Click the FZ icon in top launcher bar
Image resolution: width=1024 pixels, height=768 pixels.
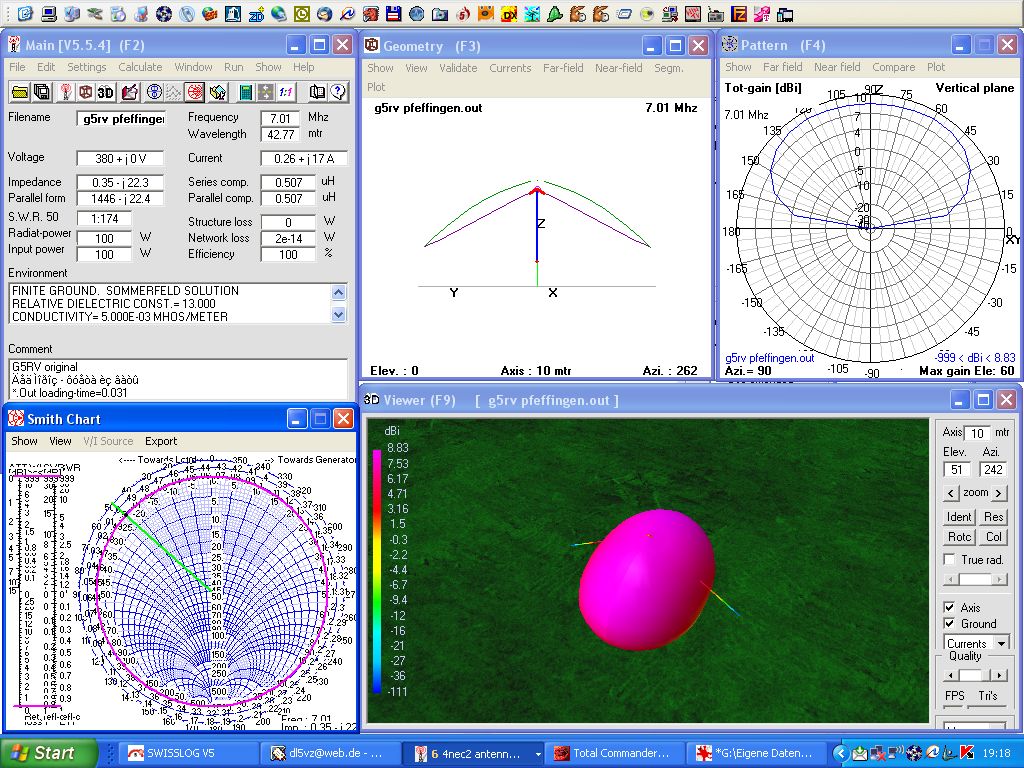pyautogui.click(x=739, y=13)
